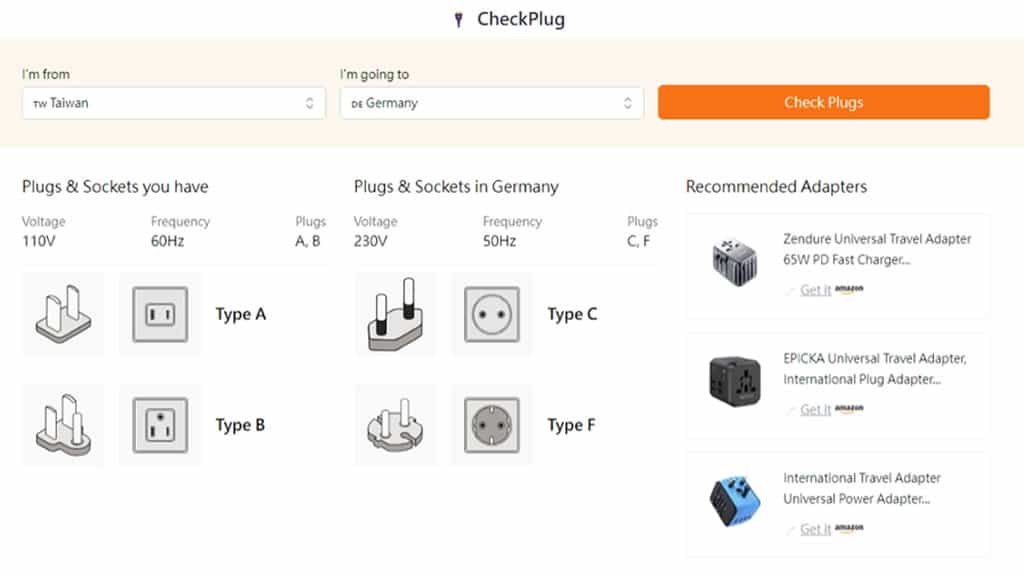
Task: Click the Zendure Universal Travel Adapter title
Action: pos(877,249)
